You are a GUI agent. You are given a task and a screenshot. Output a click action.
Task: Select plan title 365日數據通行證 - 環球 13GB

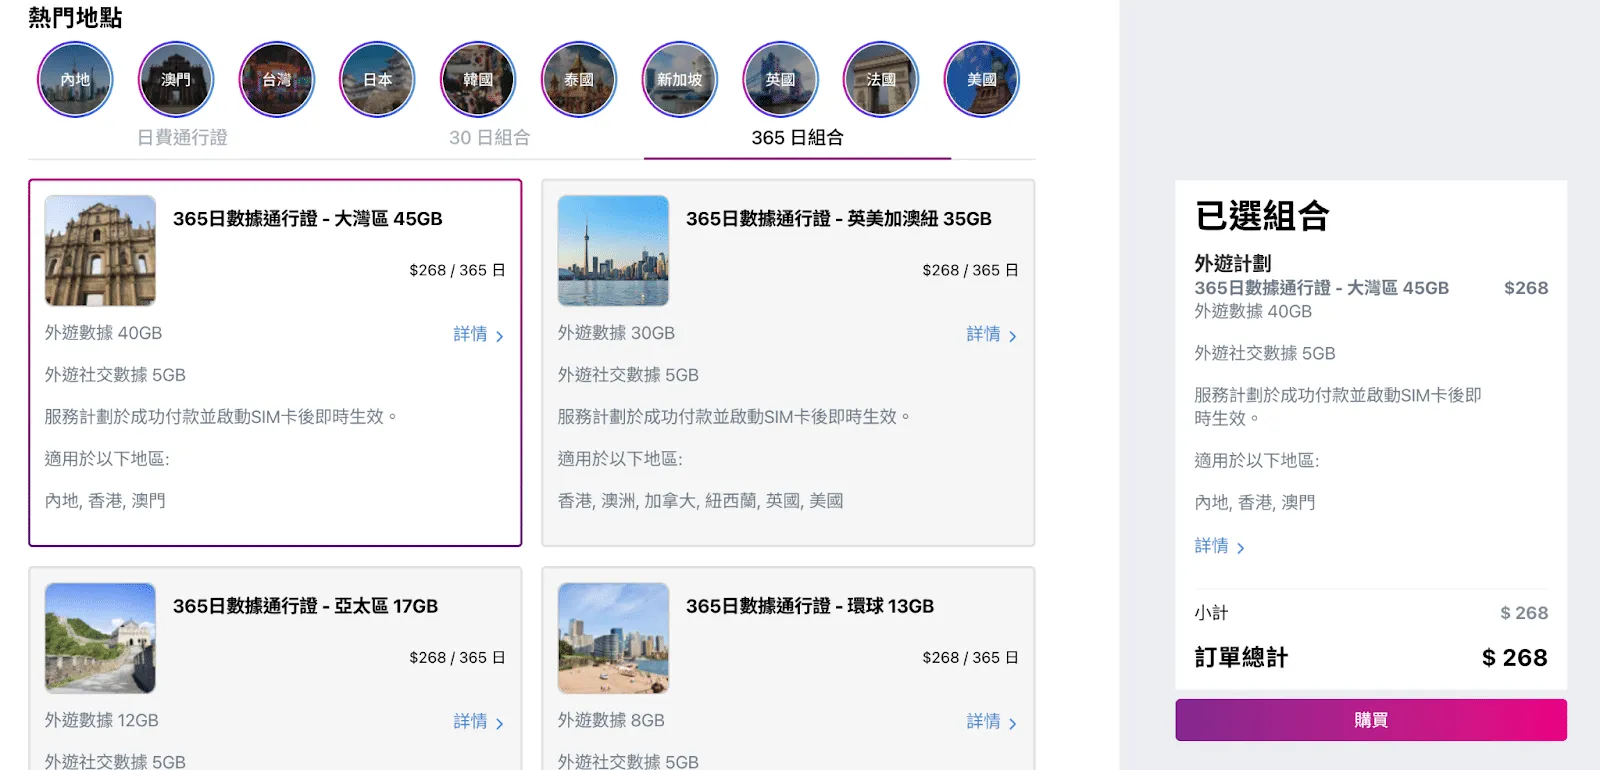(x=810, y=606)
